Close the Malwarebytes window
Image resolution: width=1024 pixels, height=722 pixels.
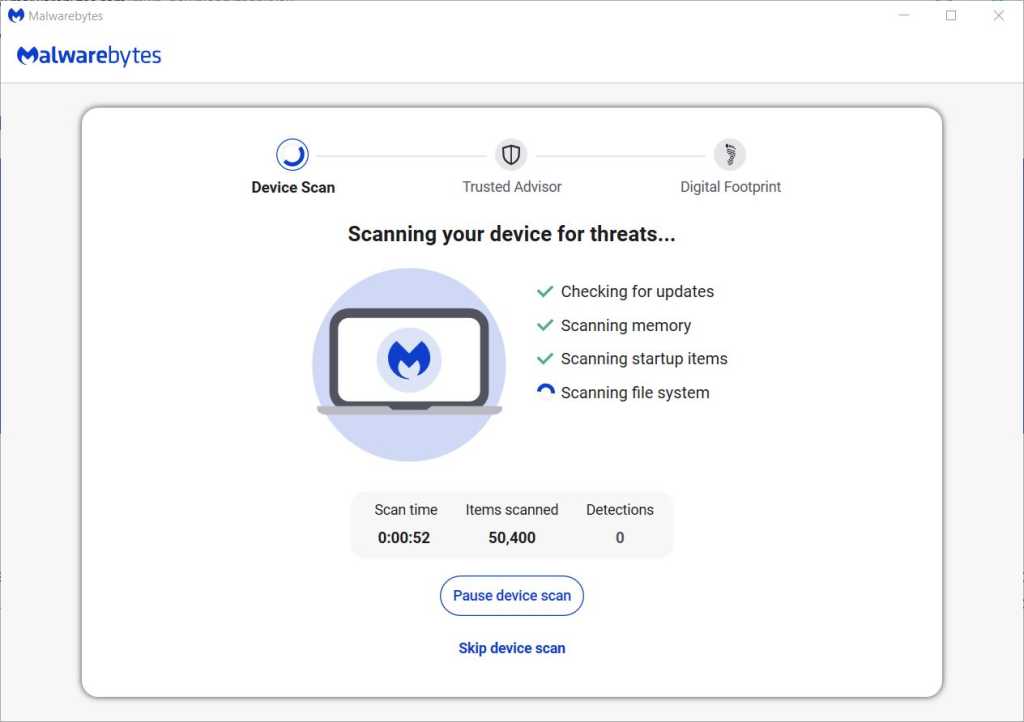point(999,15)
